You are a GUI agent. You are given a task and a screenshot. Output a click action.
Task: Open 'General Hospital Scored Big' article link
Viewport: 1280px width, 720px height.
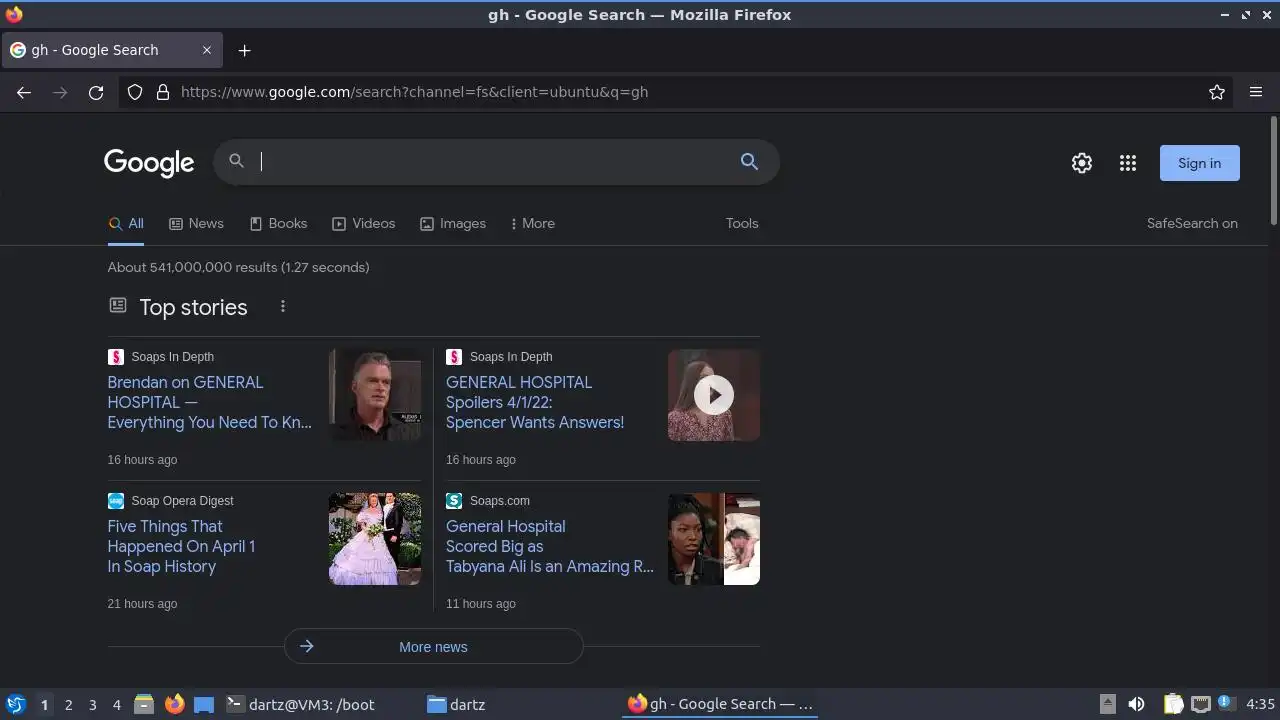(x=550, y=546)
